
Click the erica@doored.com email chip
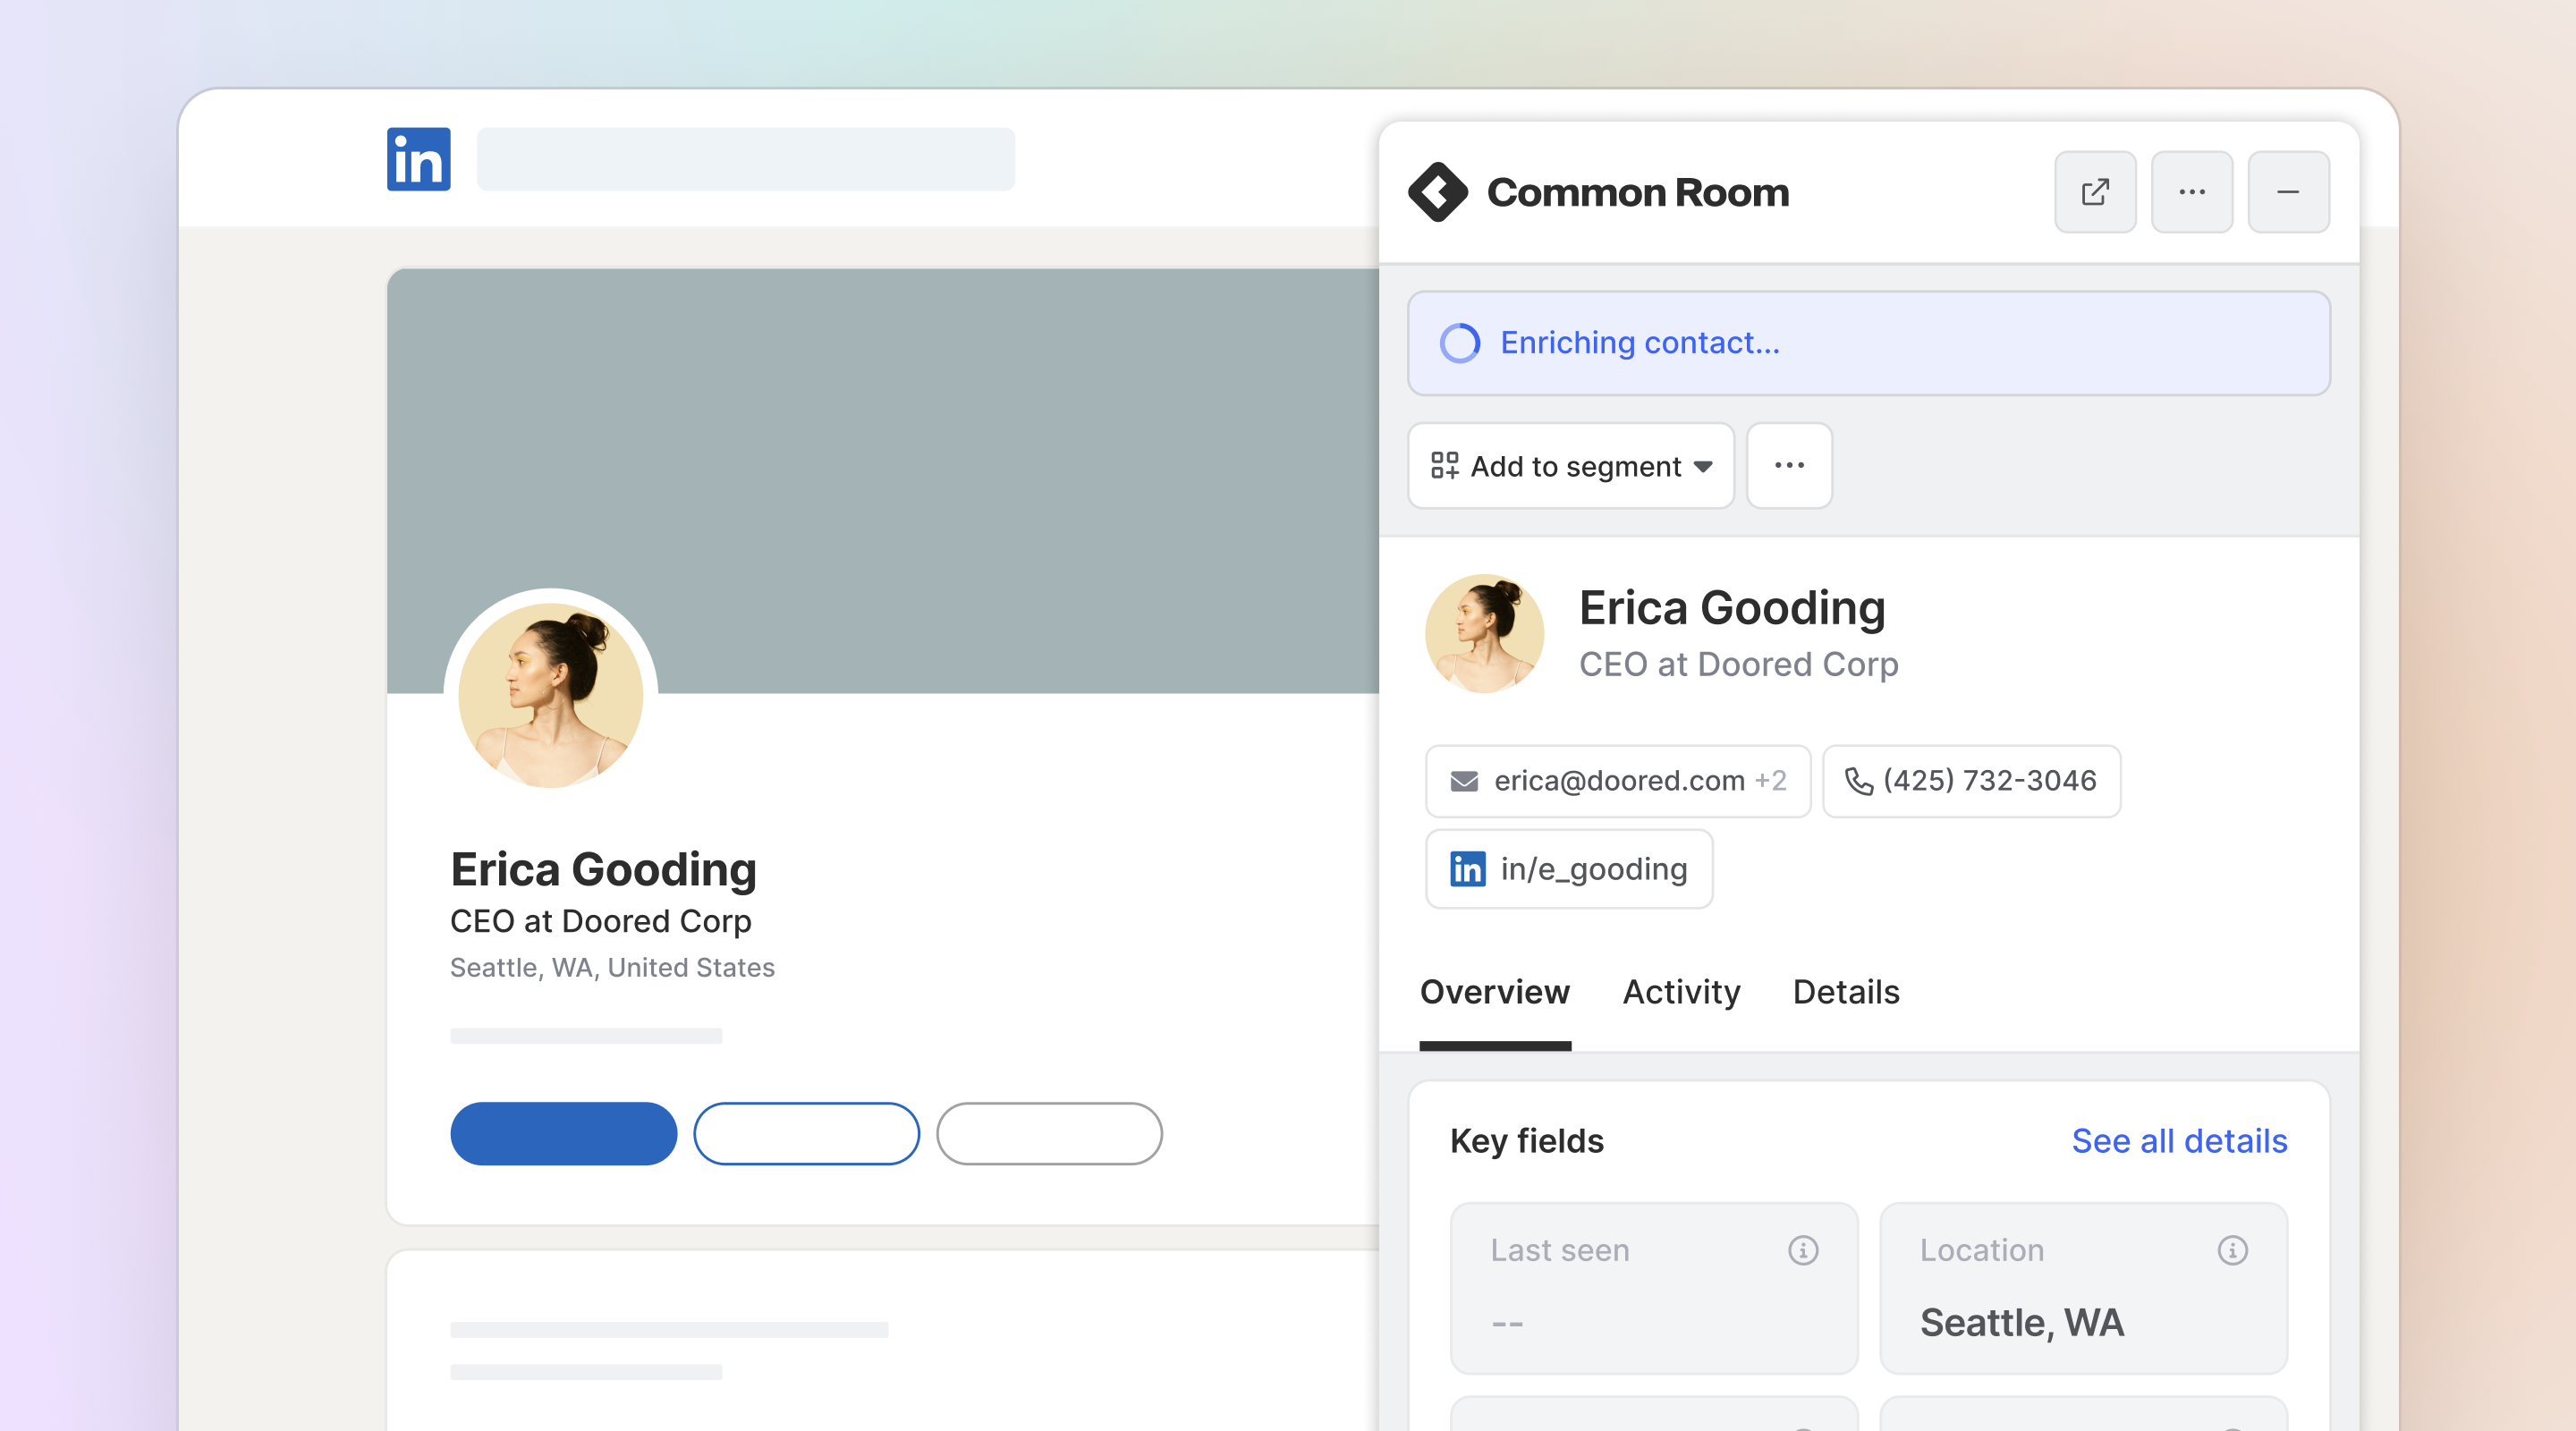click(x=1617, y=781)
